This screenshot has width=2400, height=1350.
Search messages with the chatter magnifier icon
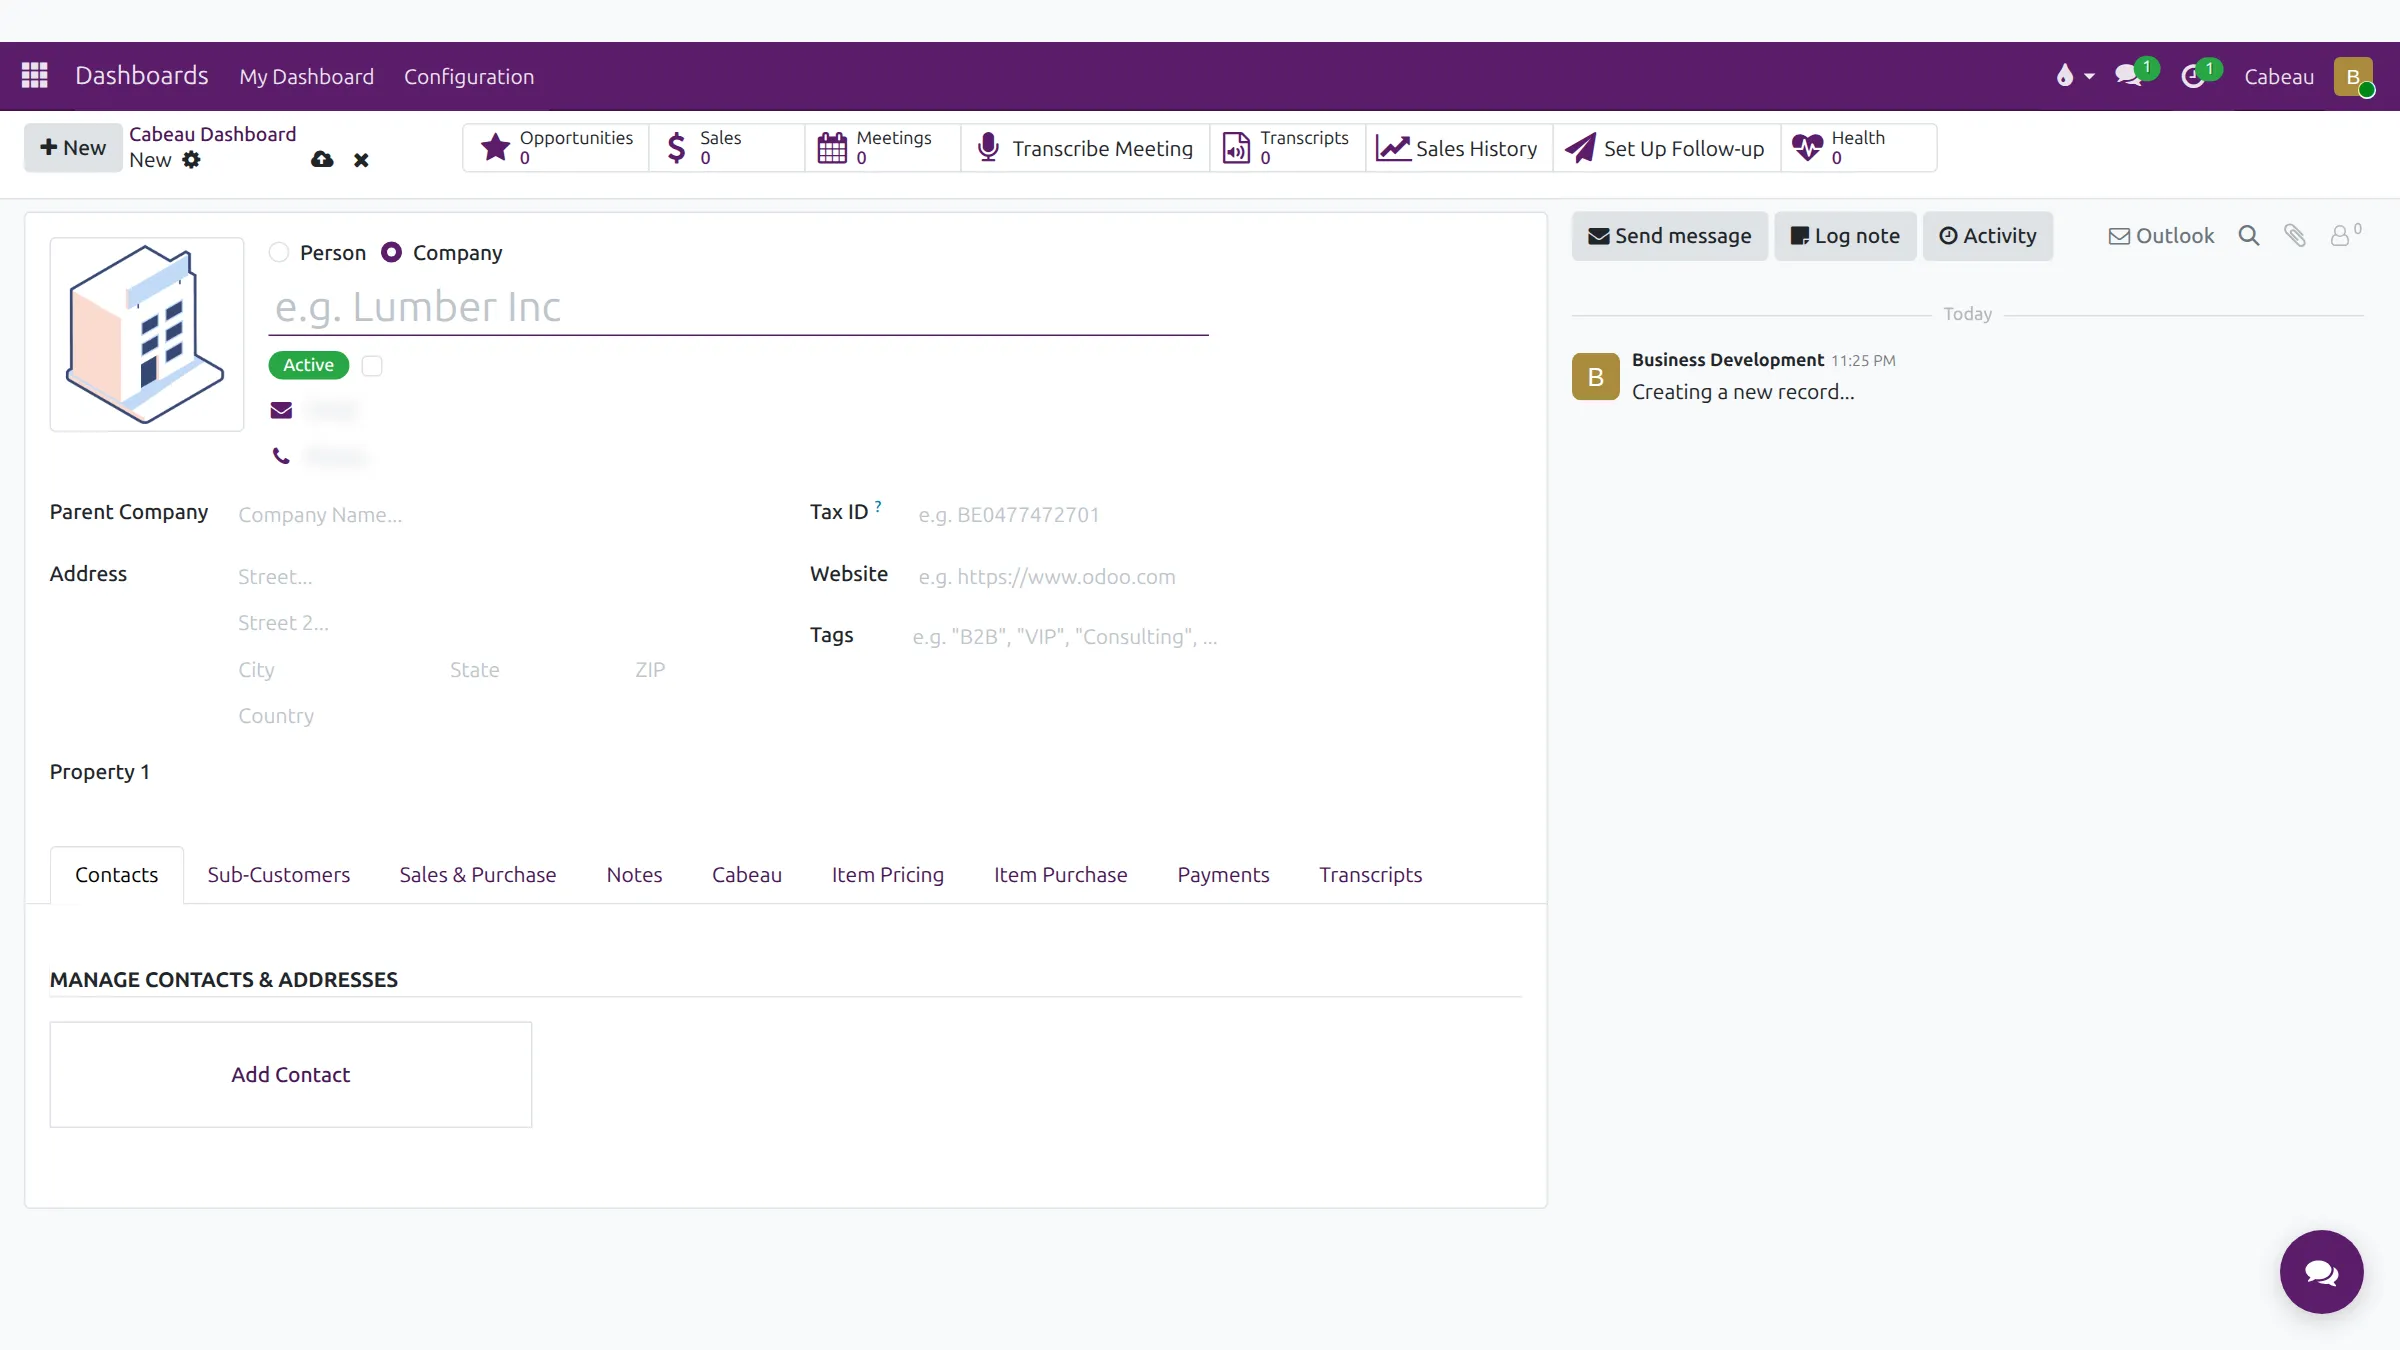pos(2248,236)
